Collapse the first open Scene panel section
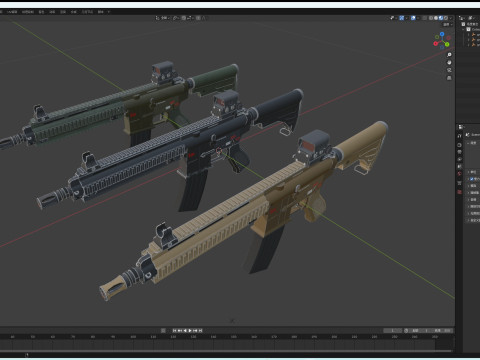 468,143
